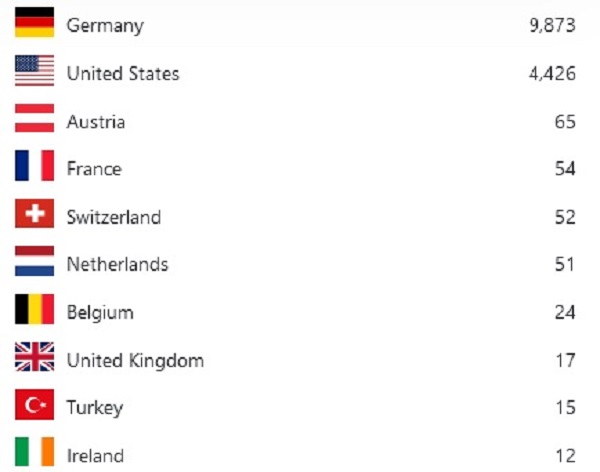Click the Austria flag icon
600x472 pixels.
tap(34, 118)
